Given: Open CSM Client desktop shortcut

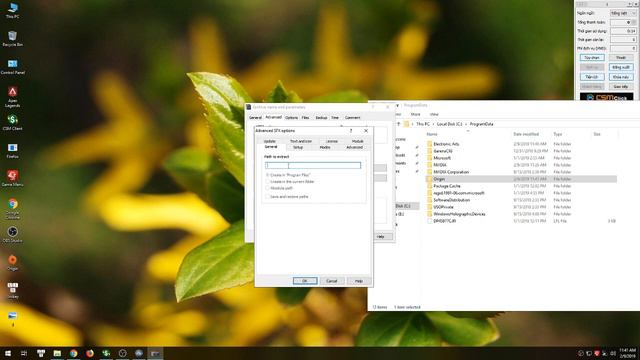Looking at the screenshot, I should coord(13,122).
